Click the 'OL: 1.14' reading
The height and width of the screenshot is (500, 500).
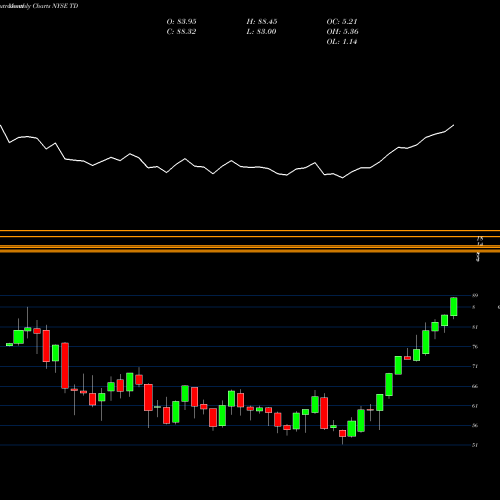click(x=342, y=42)
